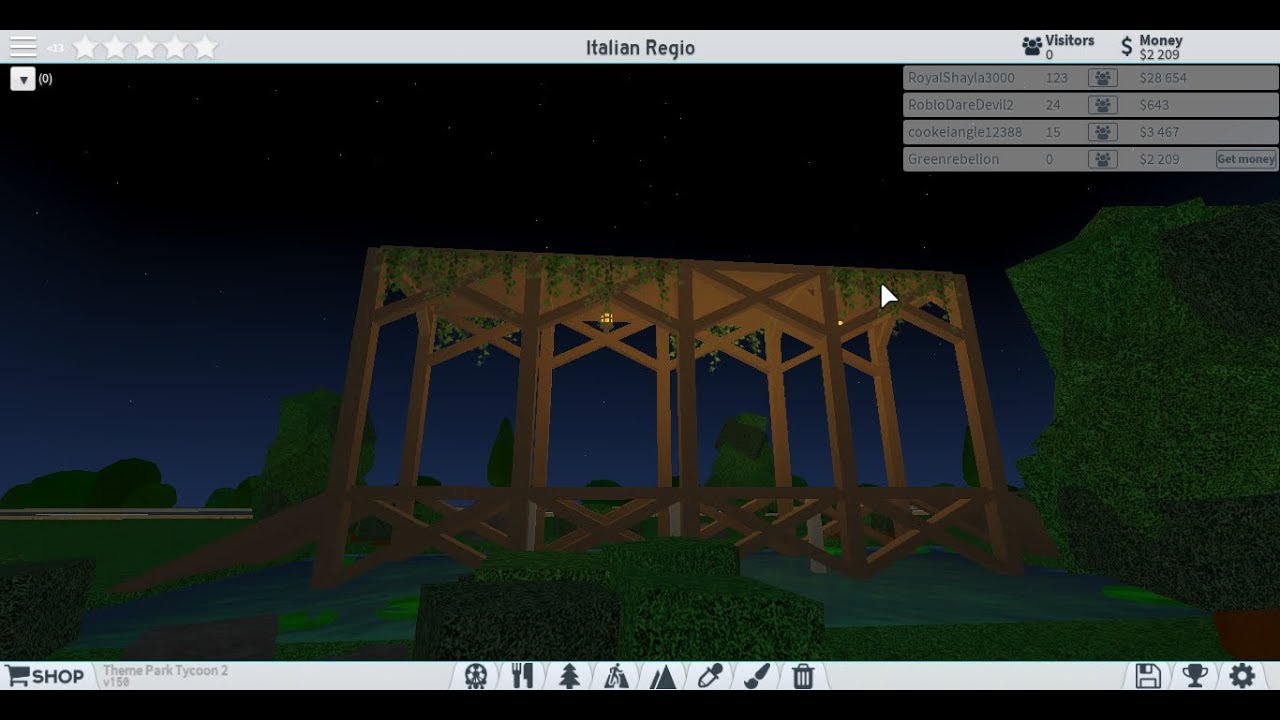This screenshot has height=720, width=1280.
Task: Open the SHOP cart button
Action: coord(45,676)
